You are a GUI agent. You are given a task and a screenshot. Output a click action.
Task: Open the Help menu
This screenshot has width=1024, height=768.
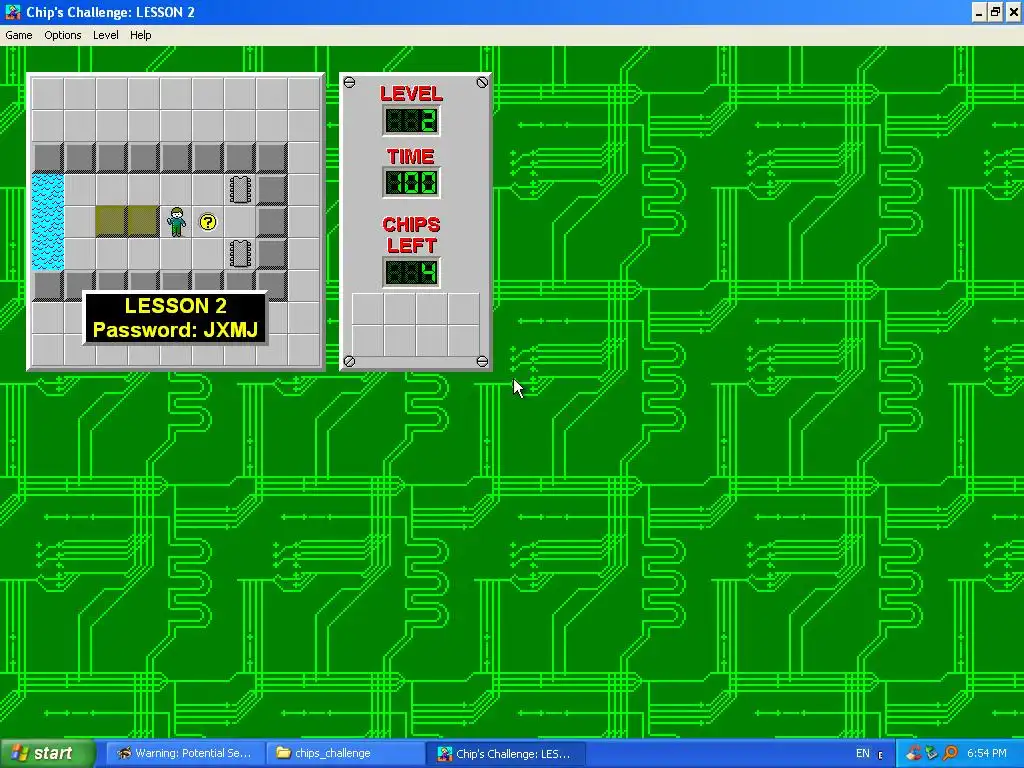pos(140,35)
